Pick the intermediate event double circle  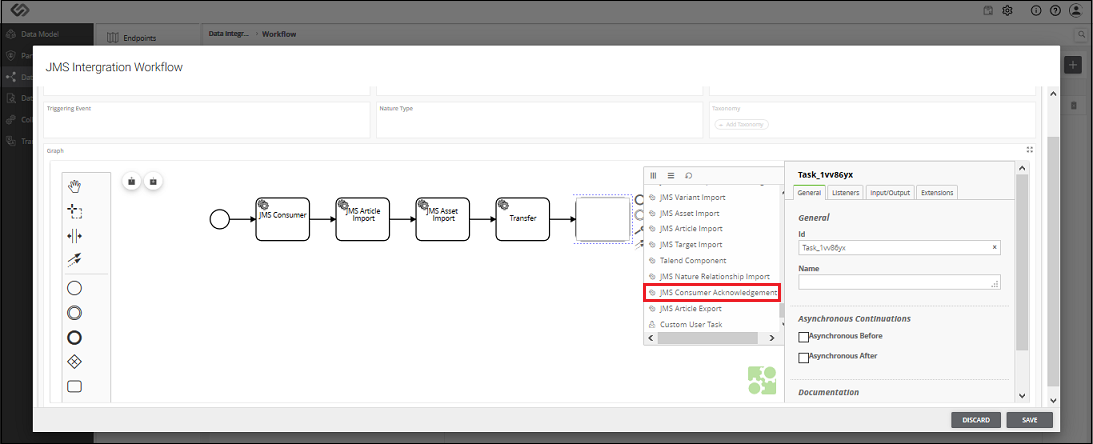pos(75,313)
